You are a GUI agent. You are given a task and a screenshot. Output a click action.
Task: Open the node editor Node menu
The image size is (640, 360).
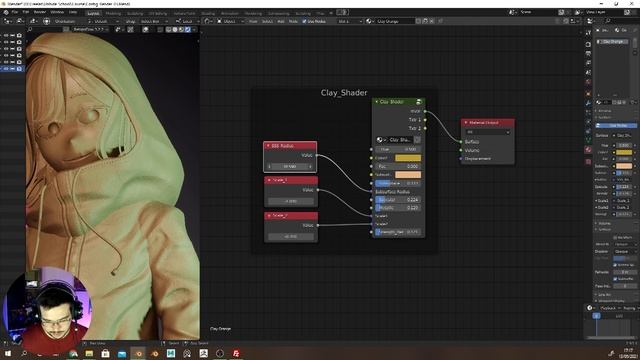pos(293,21)
